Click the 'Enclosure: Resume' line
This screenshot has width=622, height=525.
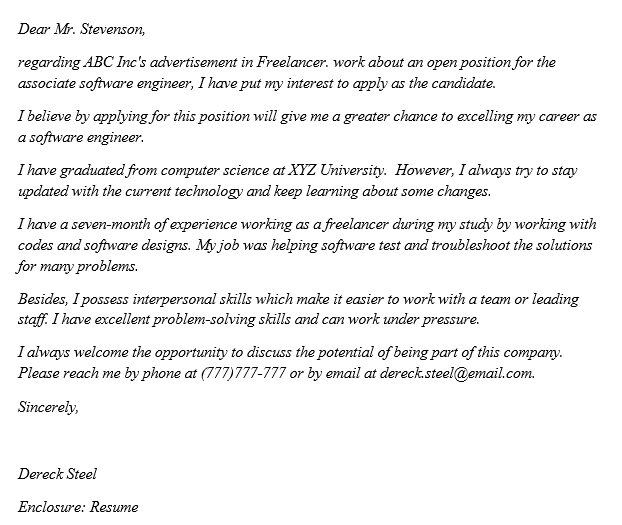click(x=78, y=506)
